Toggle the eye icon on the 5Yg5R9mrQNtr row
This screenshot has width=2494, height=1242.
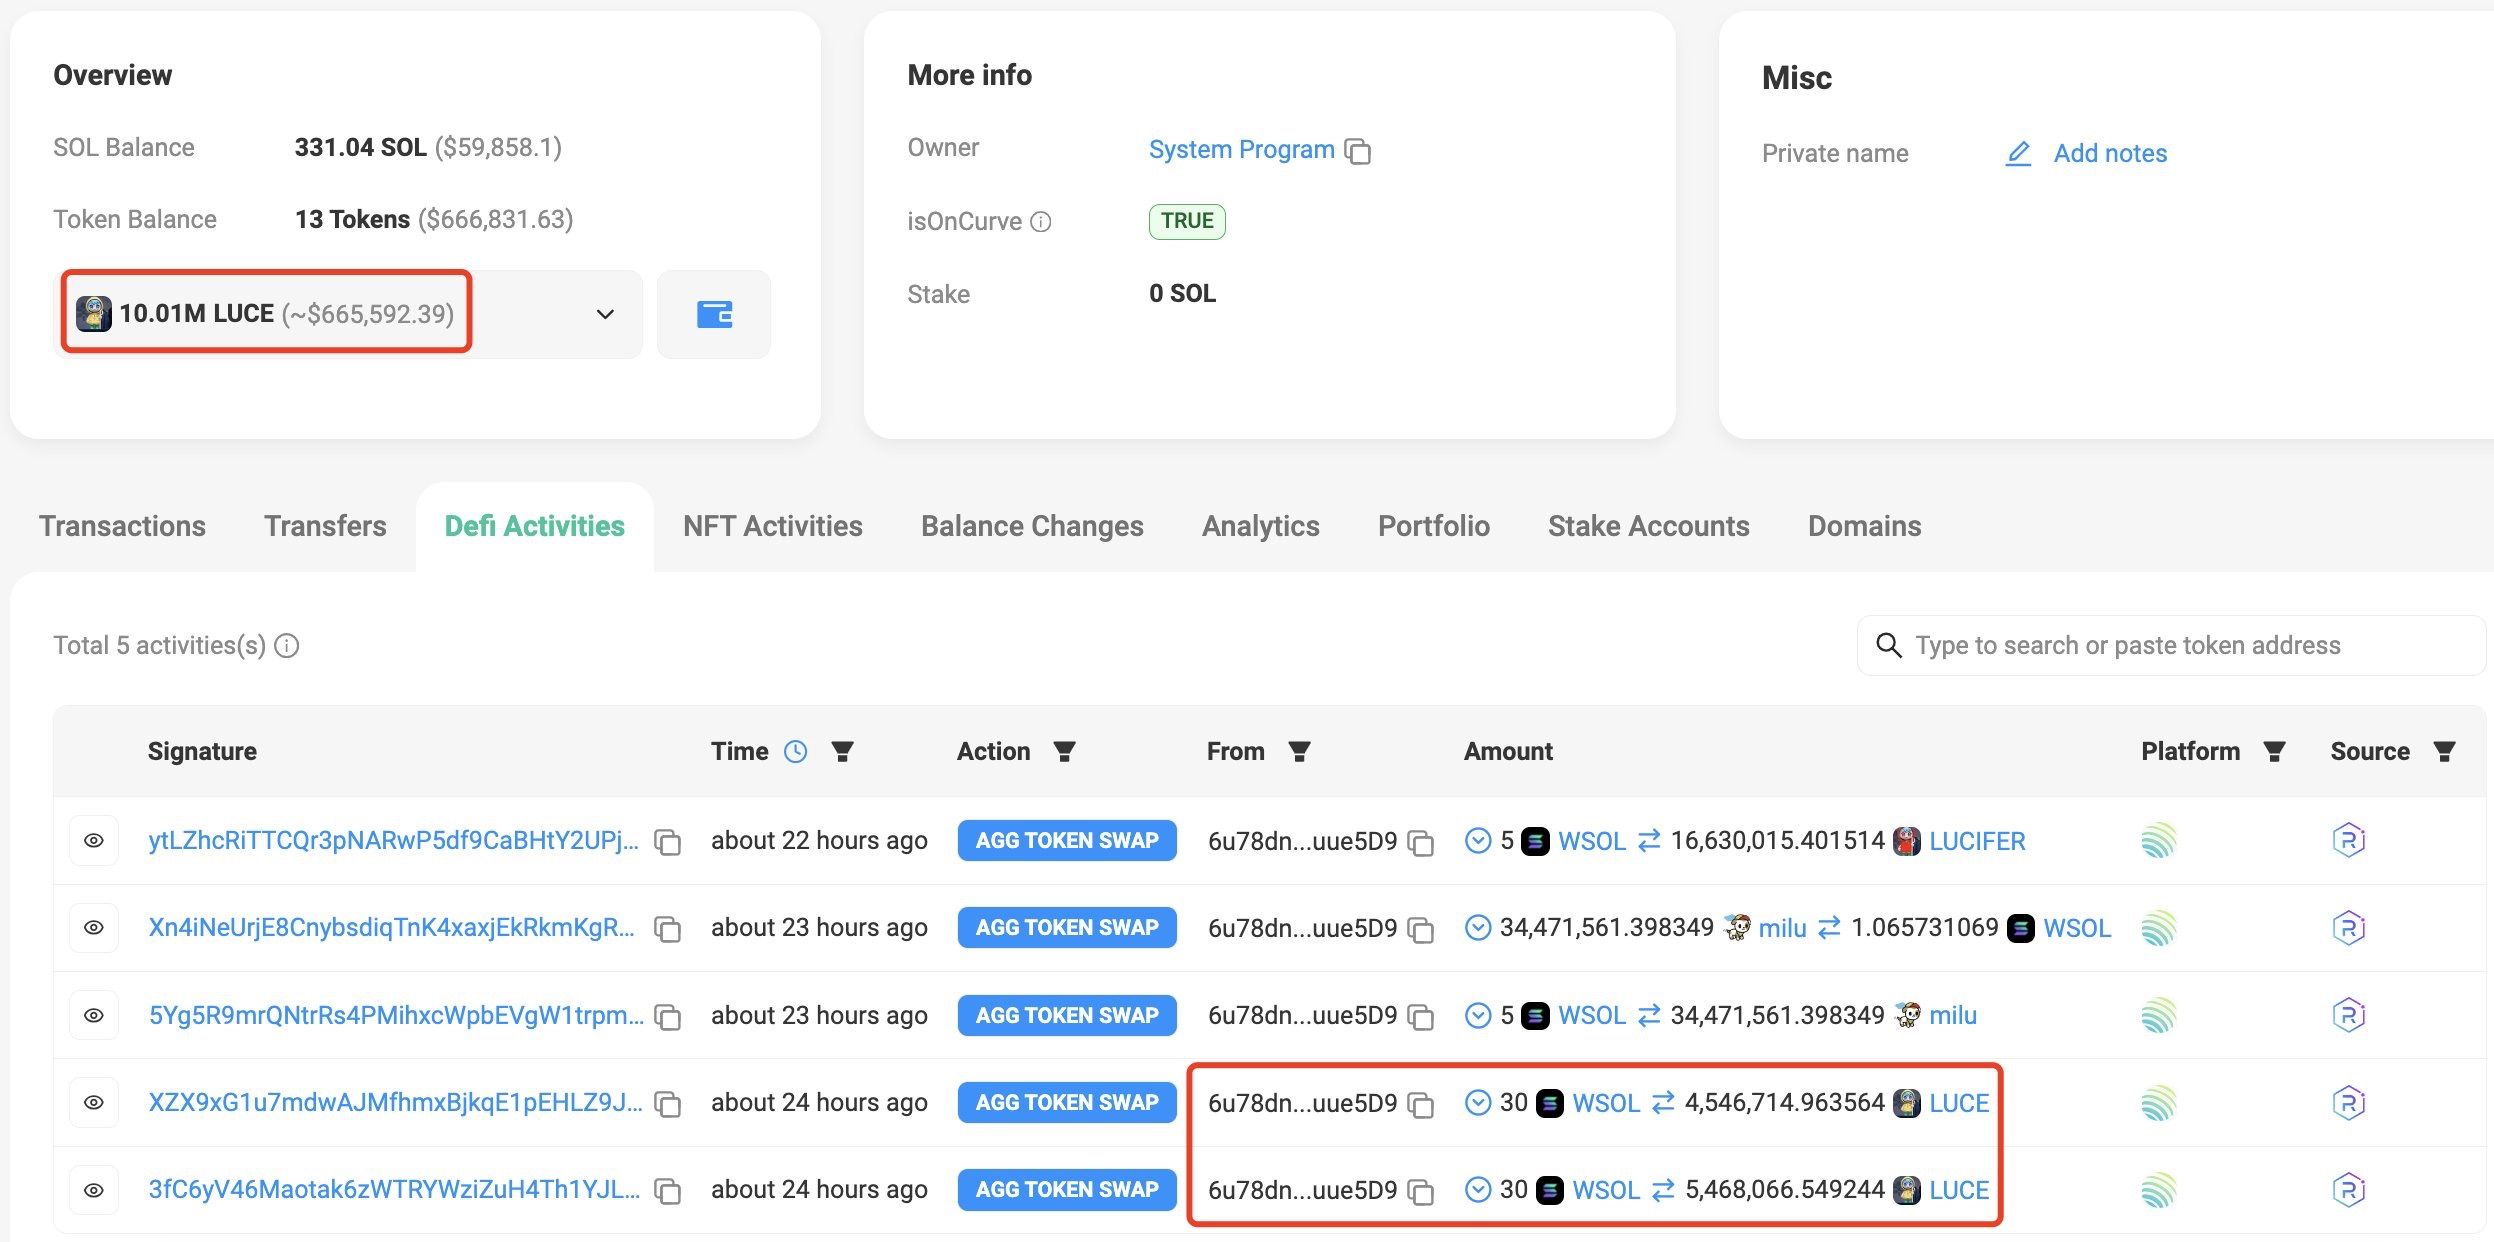coord(94,1015)
